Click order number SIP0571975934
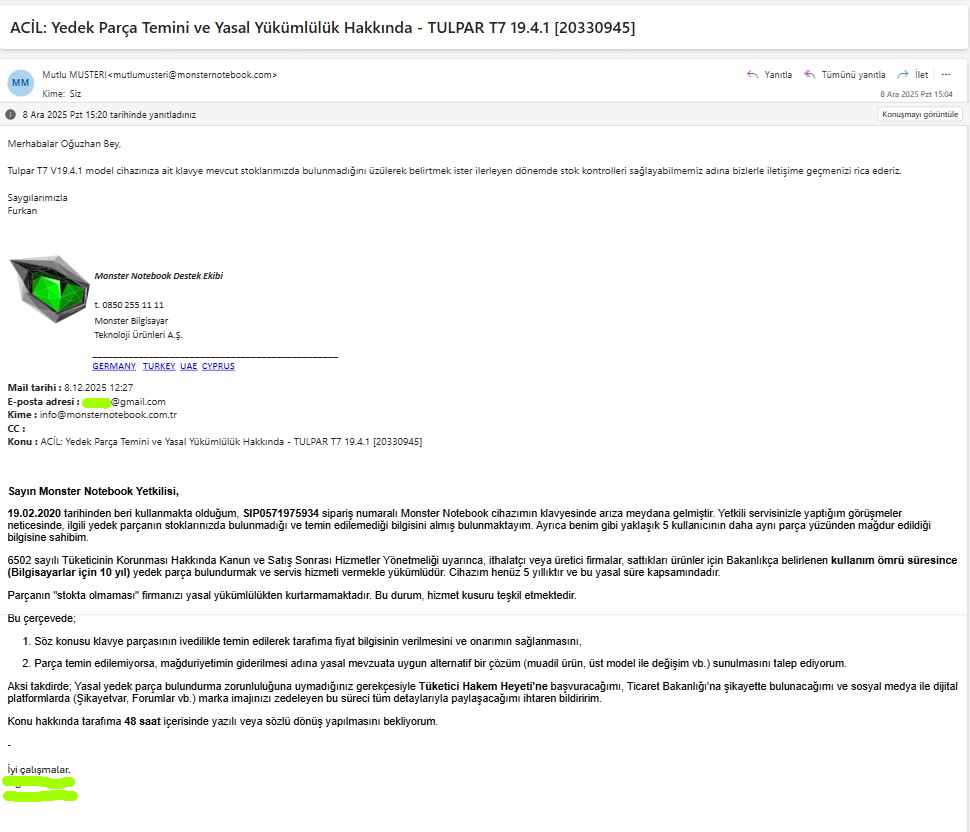The height and width of the screenshot is (832, 970). pos(281,513)
